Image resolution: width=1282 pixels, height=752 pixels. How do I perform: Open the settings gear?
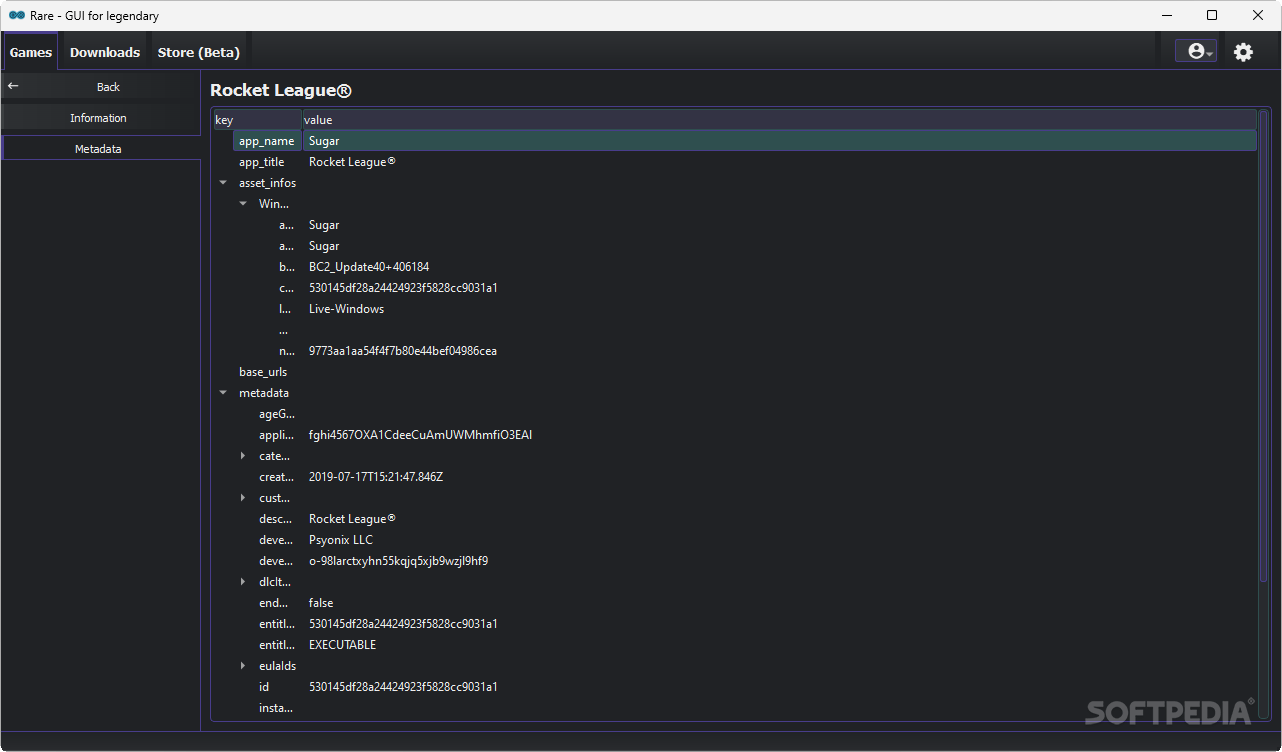click(x=1243, y=52)
